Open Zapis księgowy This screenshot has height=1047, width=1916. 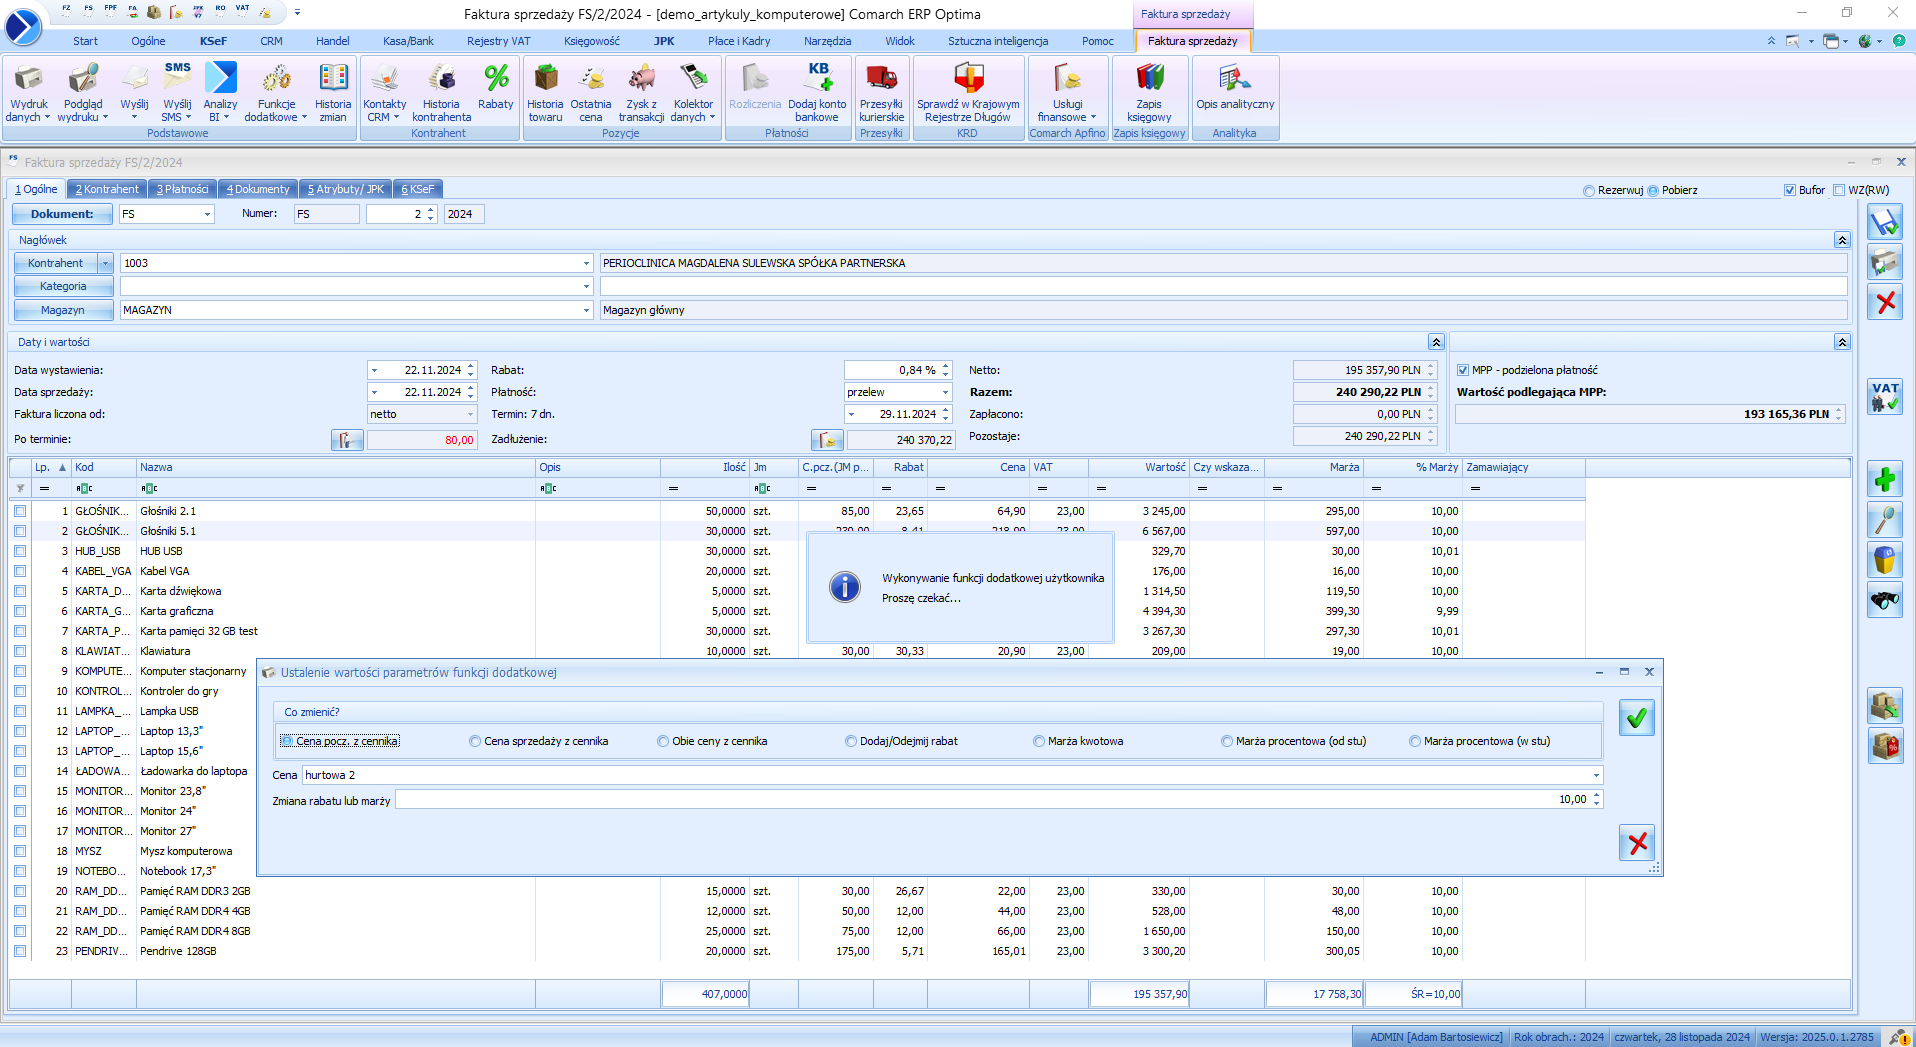pos(1149,92)
